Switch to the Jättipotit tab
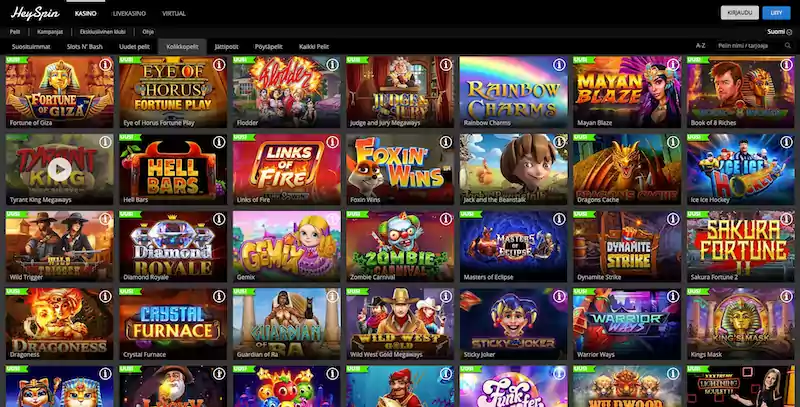 coord(227,46)
